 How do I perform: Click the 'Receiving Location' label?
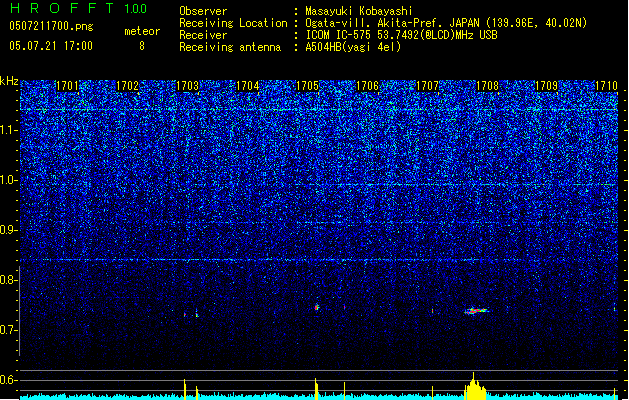point(233,23)
